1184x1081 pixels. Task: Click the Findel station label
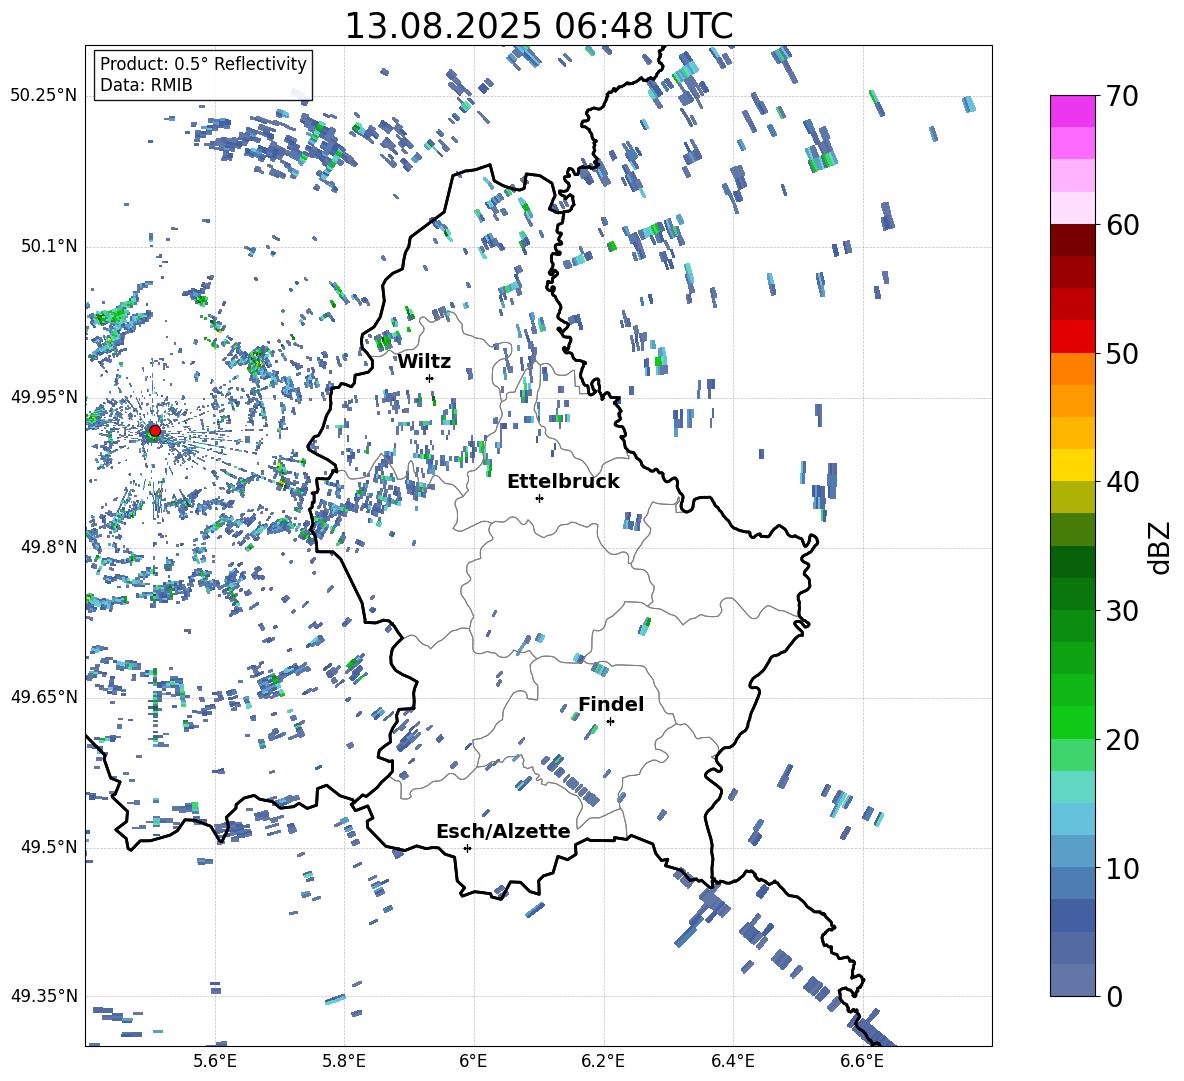[611, 704]
